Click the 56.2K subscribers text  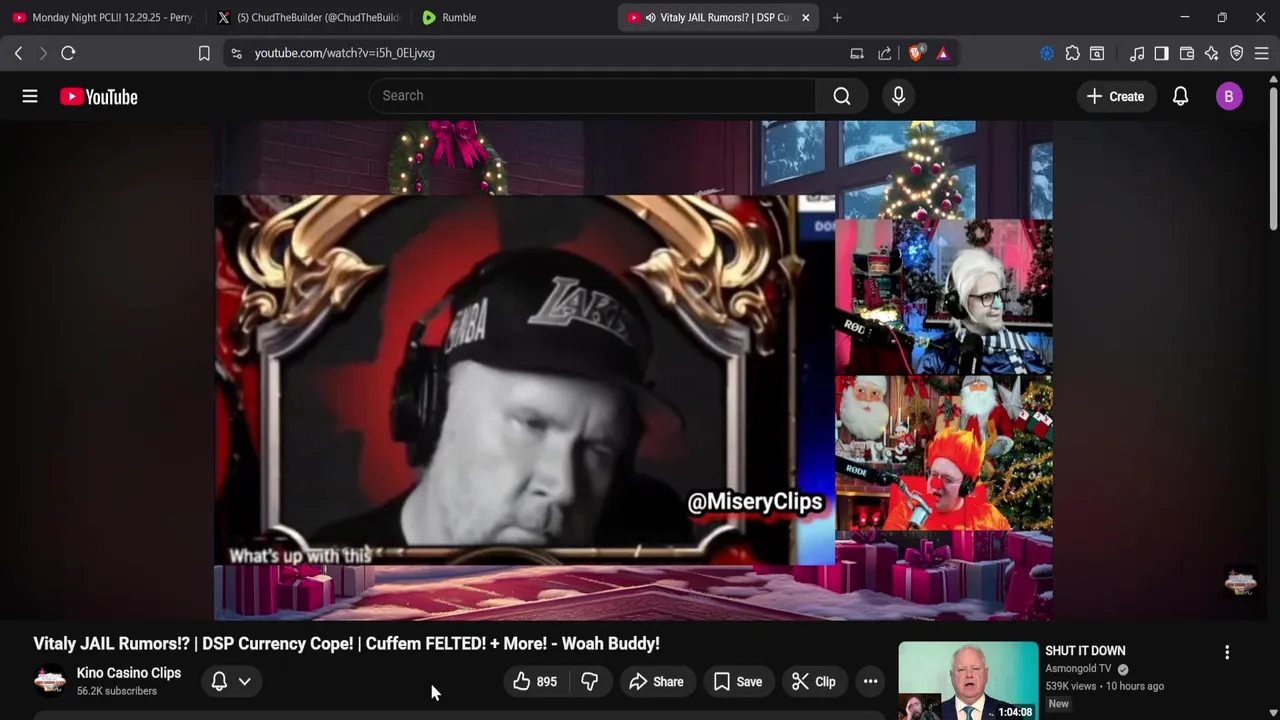pyautogui.click(x=117, y=691)
